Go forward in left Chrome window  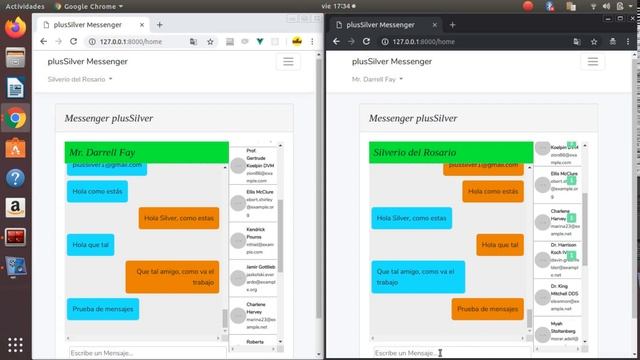coord(59,42)
